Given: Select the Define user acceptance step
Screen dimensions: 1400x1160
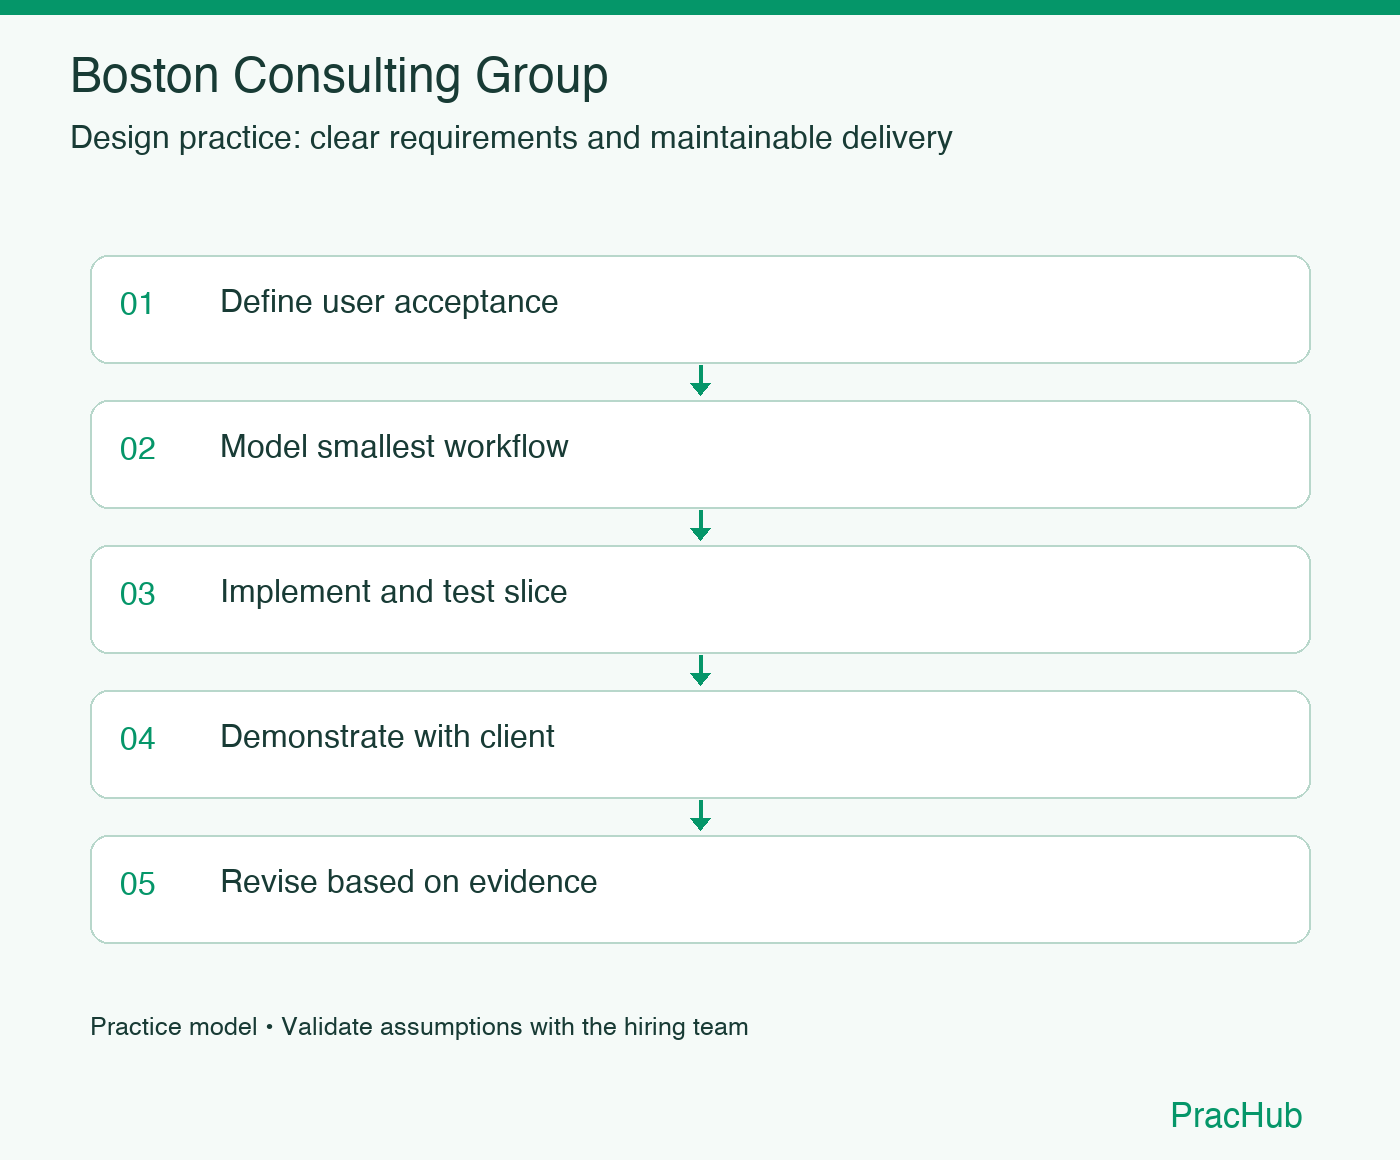Looking at the screenshot, I should click(x=700, y=309).
